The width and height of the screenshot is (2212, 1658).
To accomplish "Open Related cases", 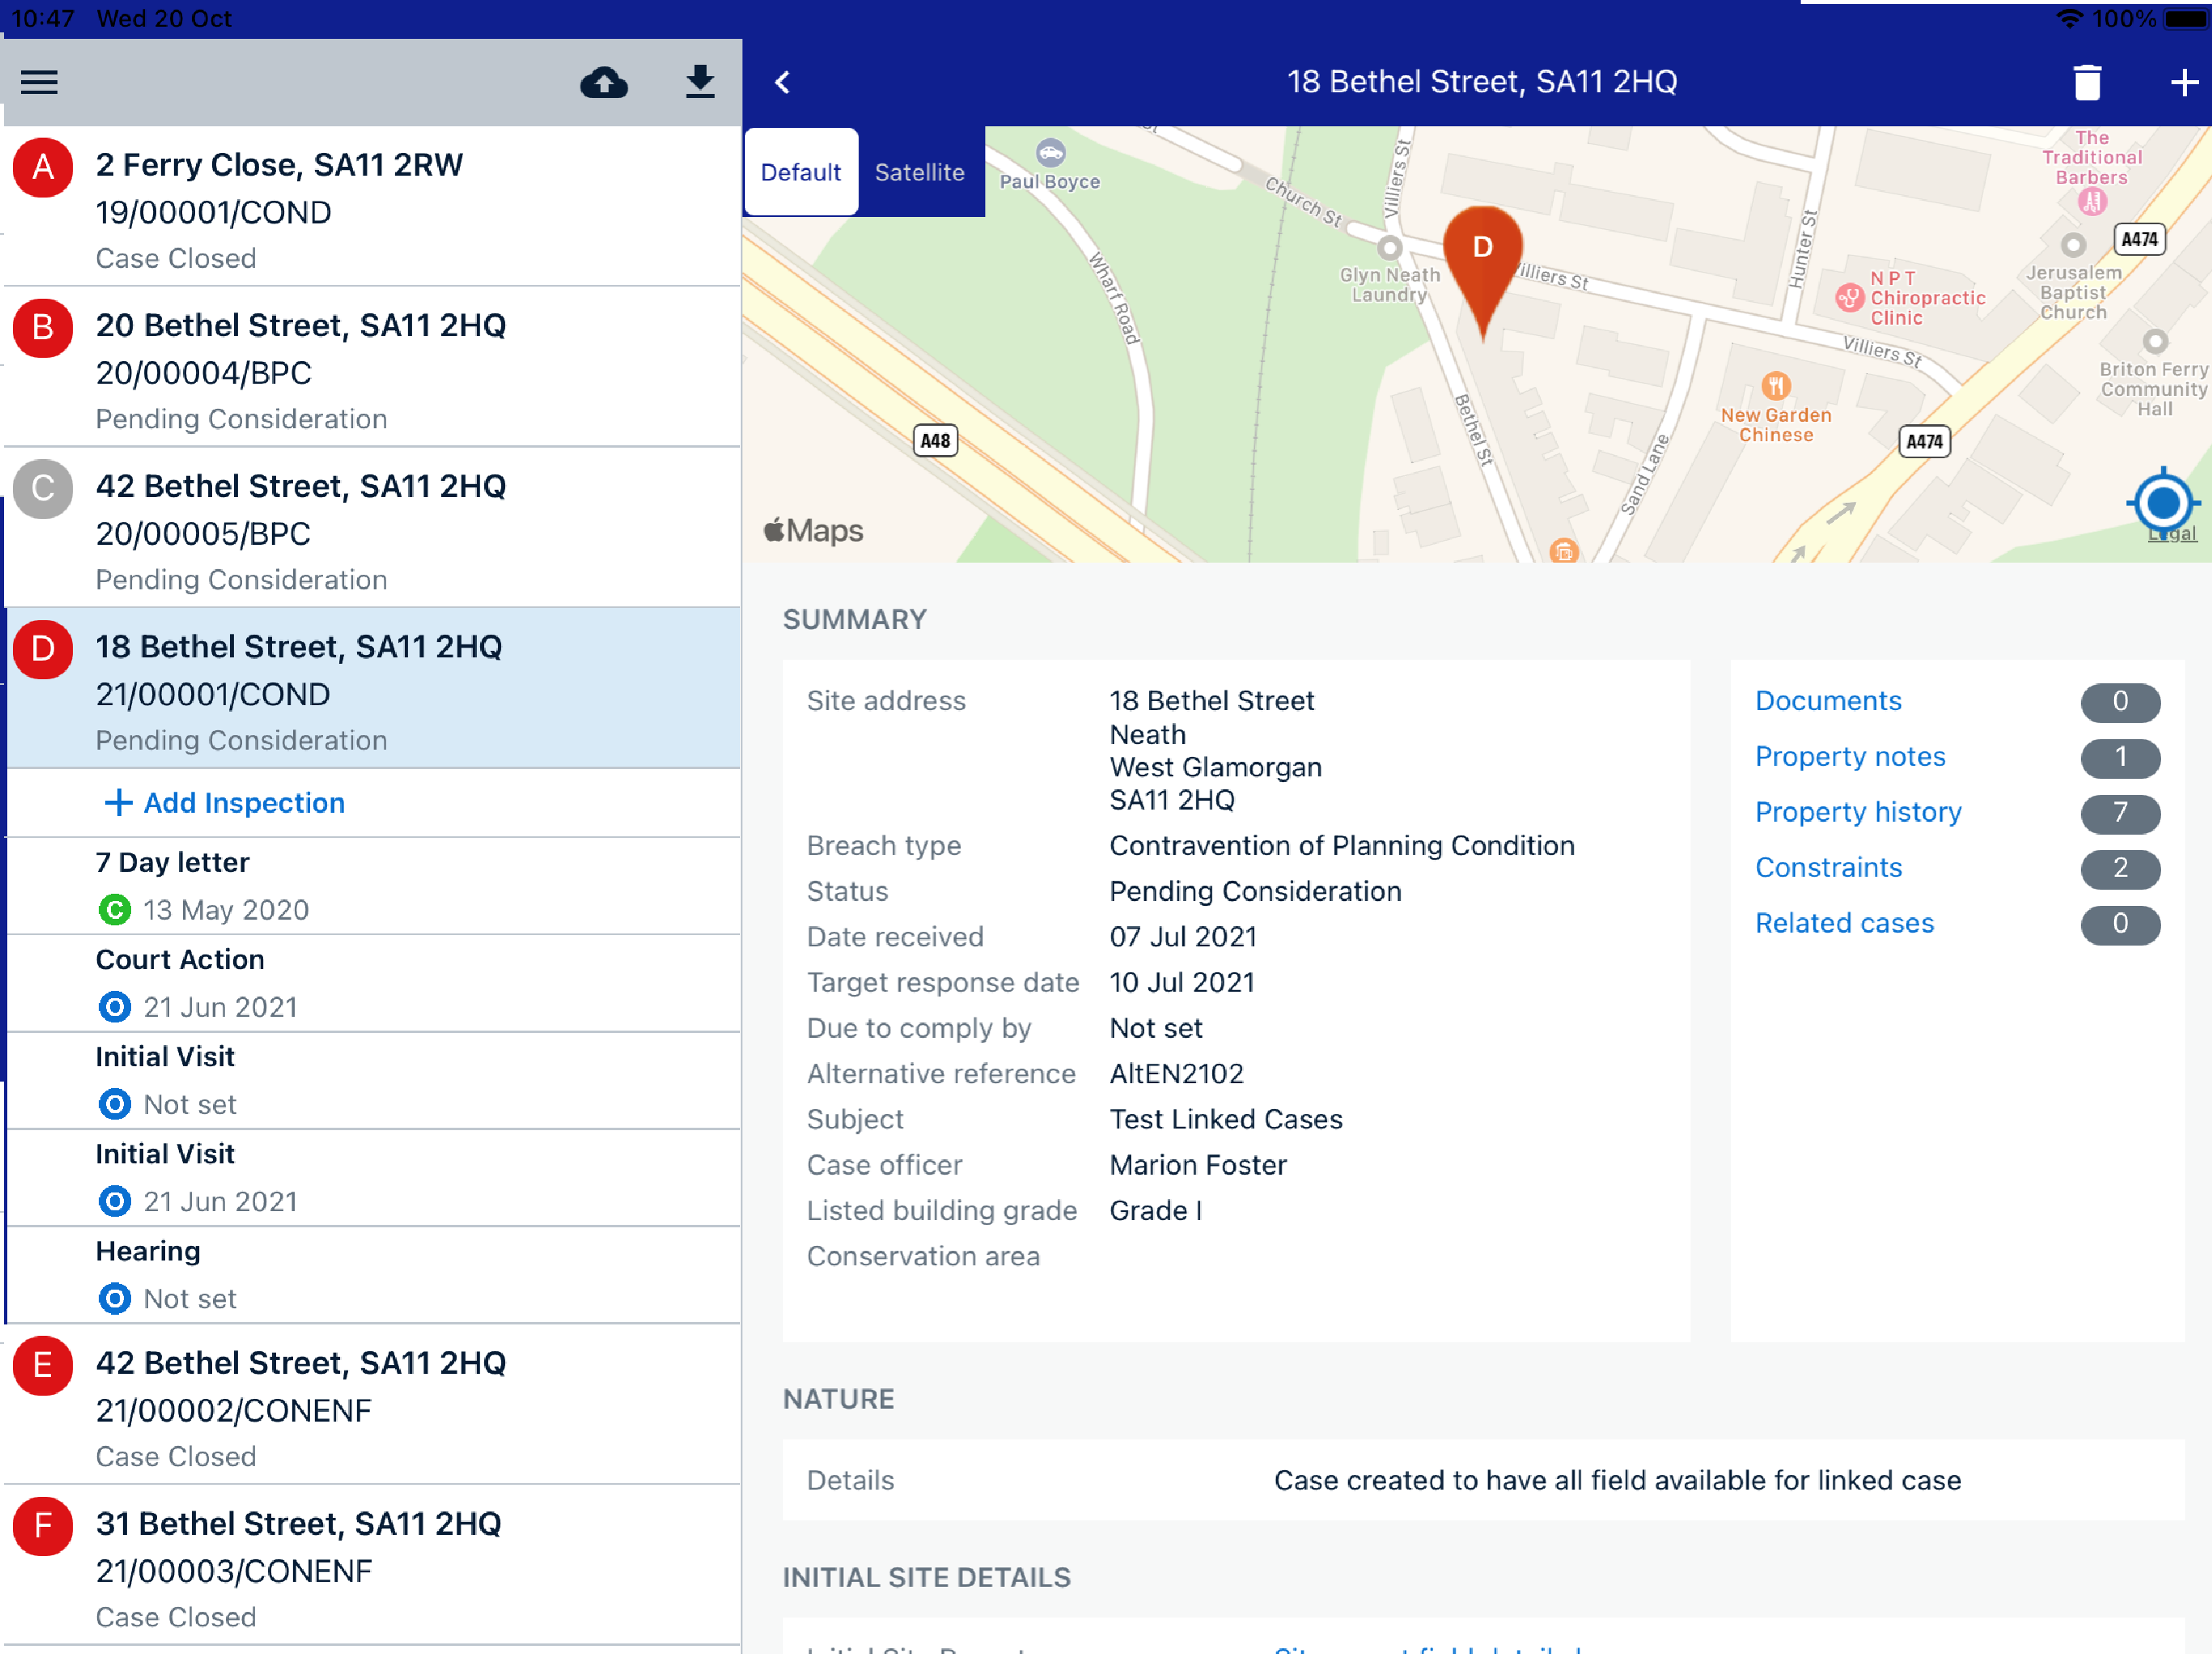I will pos(1844,924).
